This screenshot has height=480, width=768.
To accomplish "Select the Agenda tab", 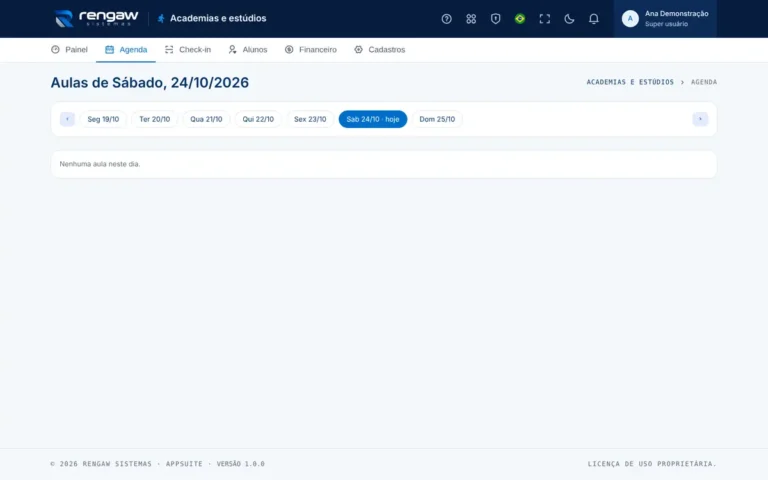I will point(126,49).
